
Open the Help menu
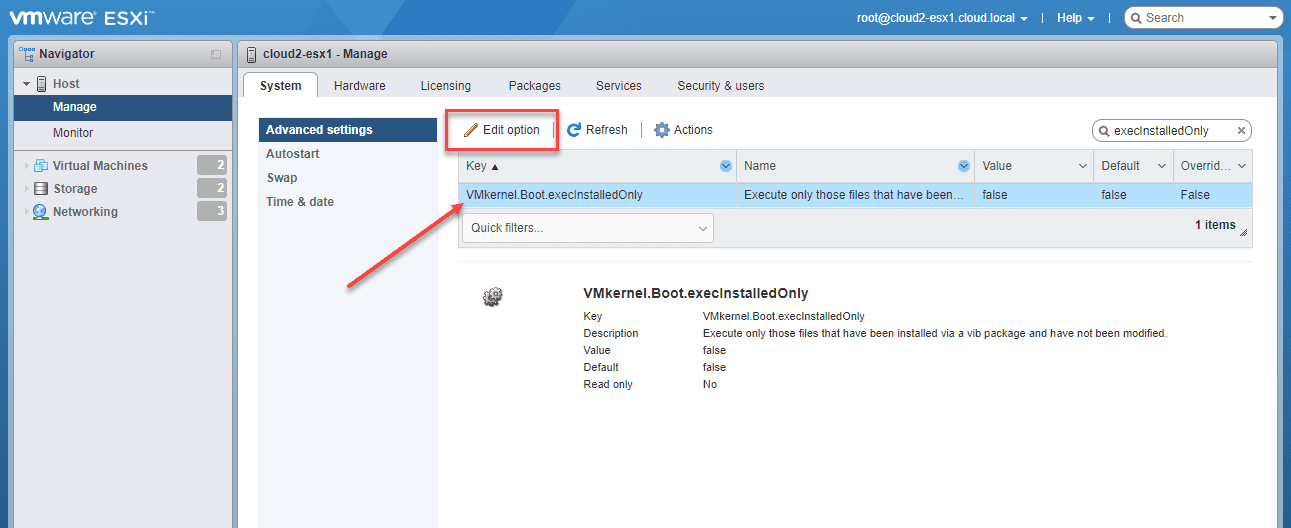[x=1076, y=18]
